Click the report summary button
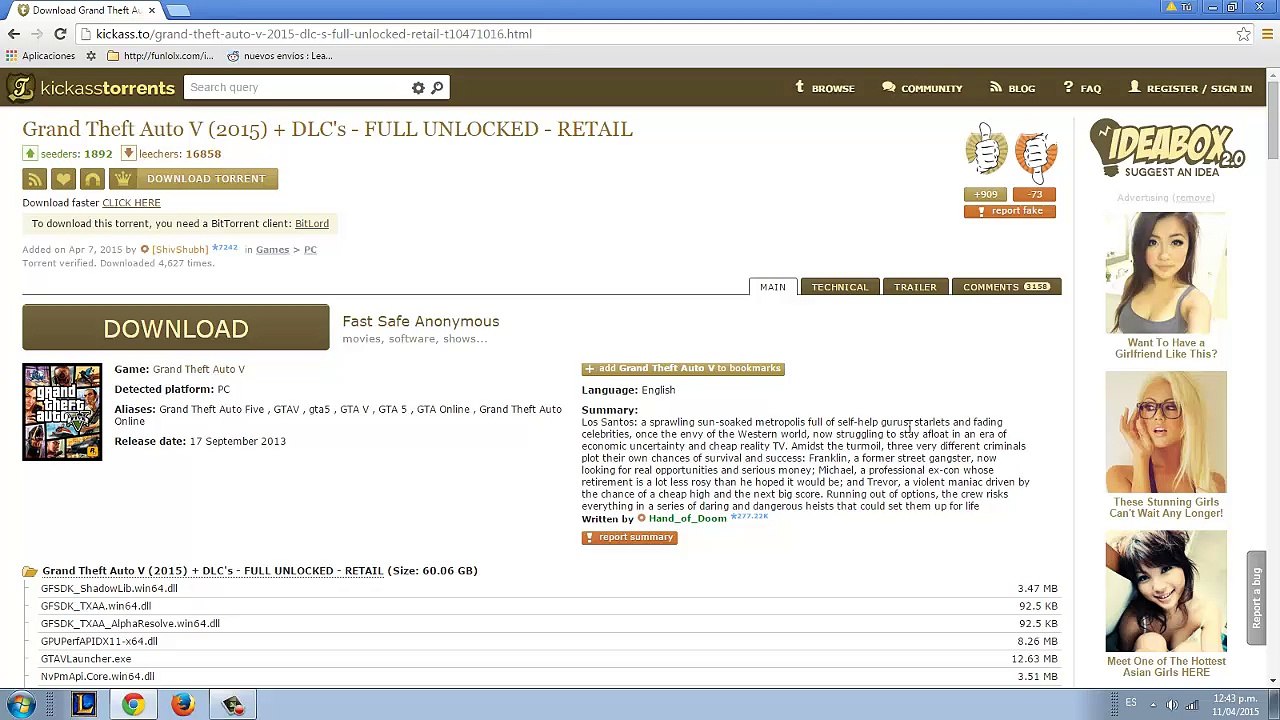 point(630,538)
